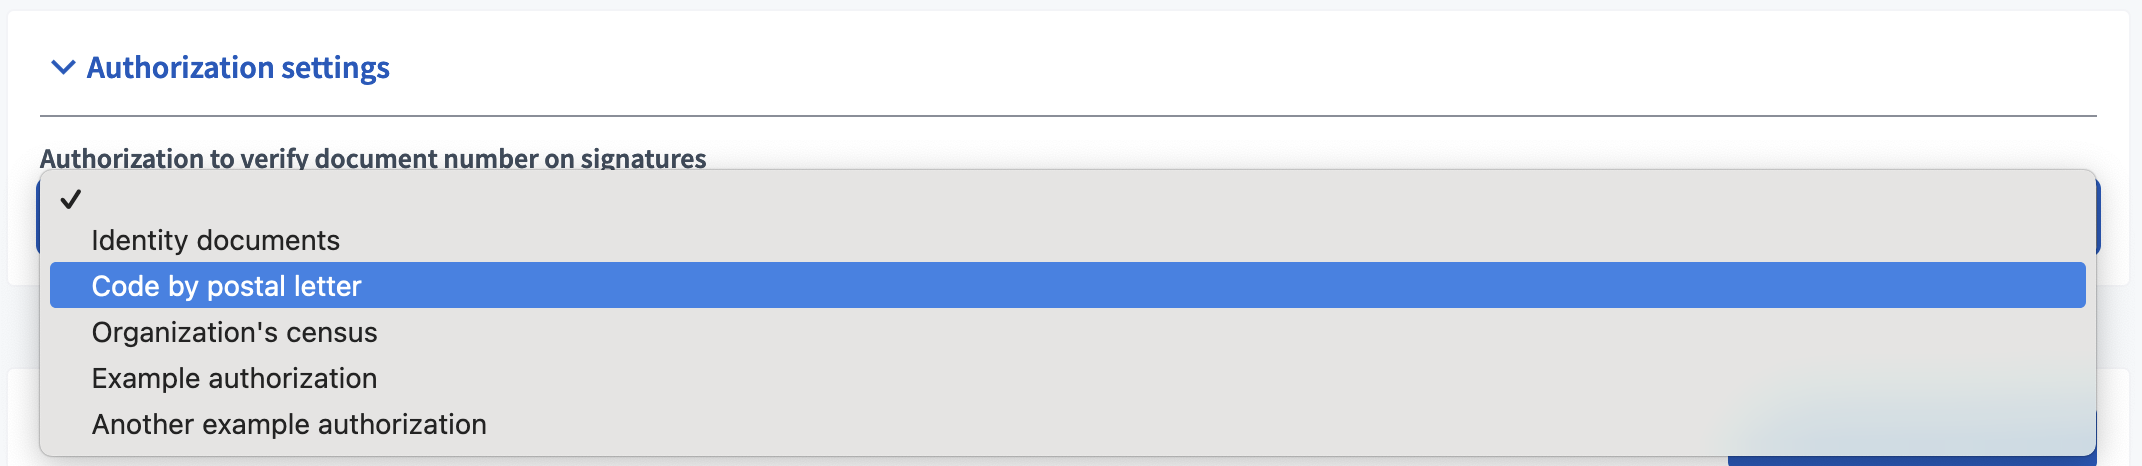The height and width of the screenshot is (466, 2142).
Task: Collapse the Authorization settings chevron
Action: (63, 68)
